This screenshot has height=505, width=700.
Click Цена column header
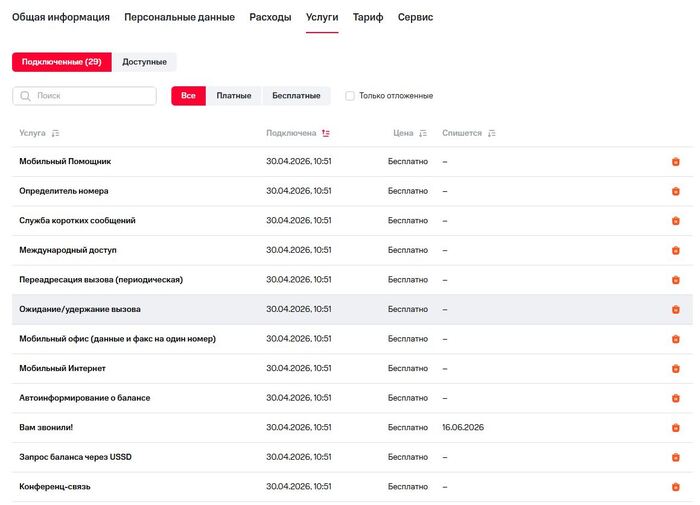click(403, 133)
